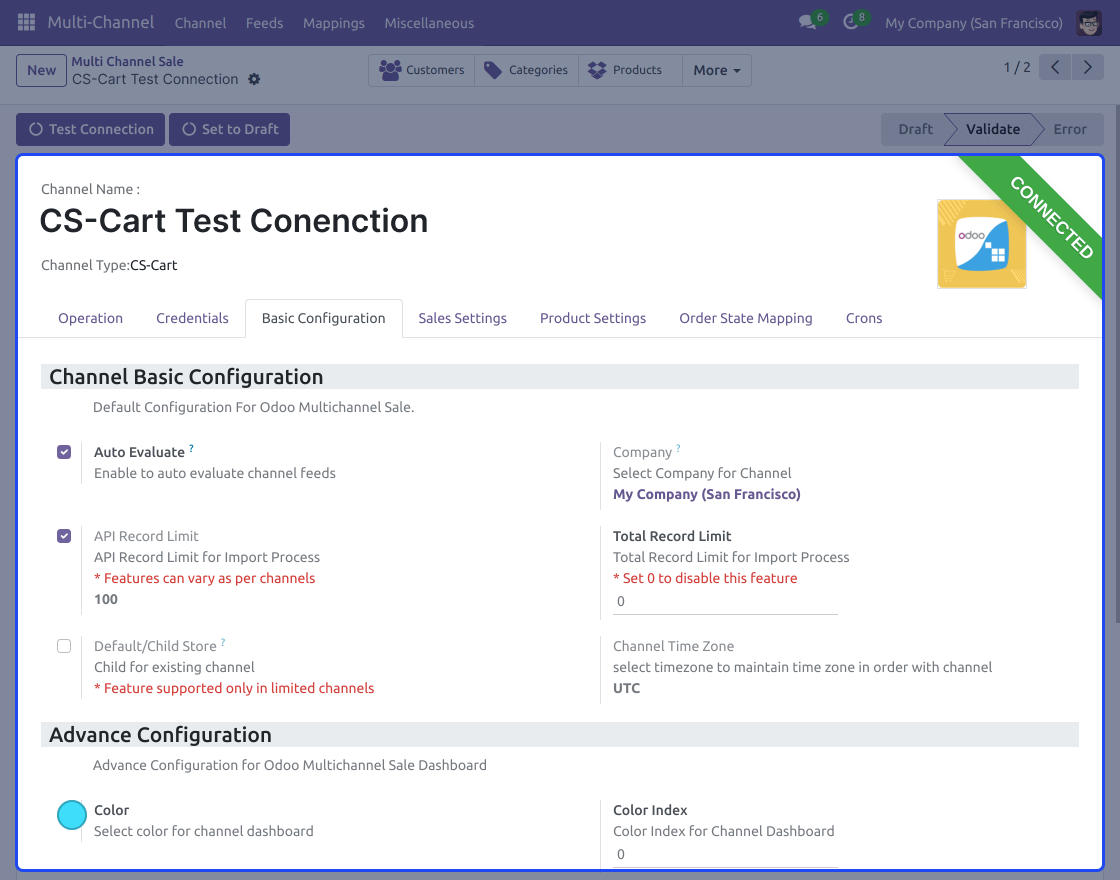Open the messages chat icon
The image size is (1120, 880).
[x=807, y=22]
